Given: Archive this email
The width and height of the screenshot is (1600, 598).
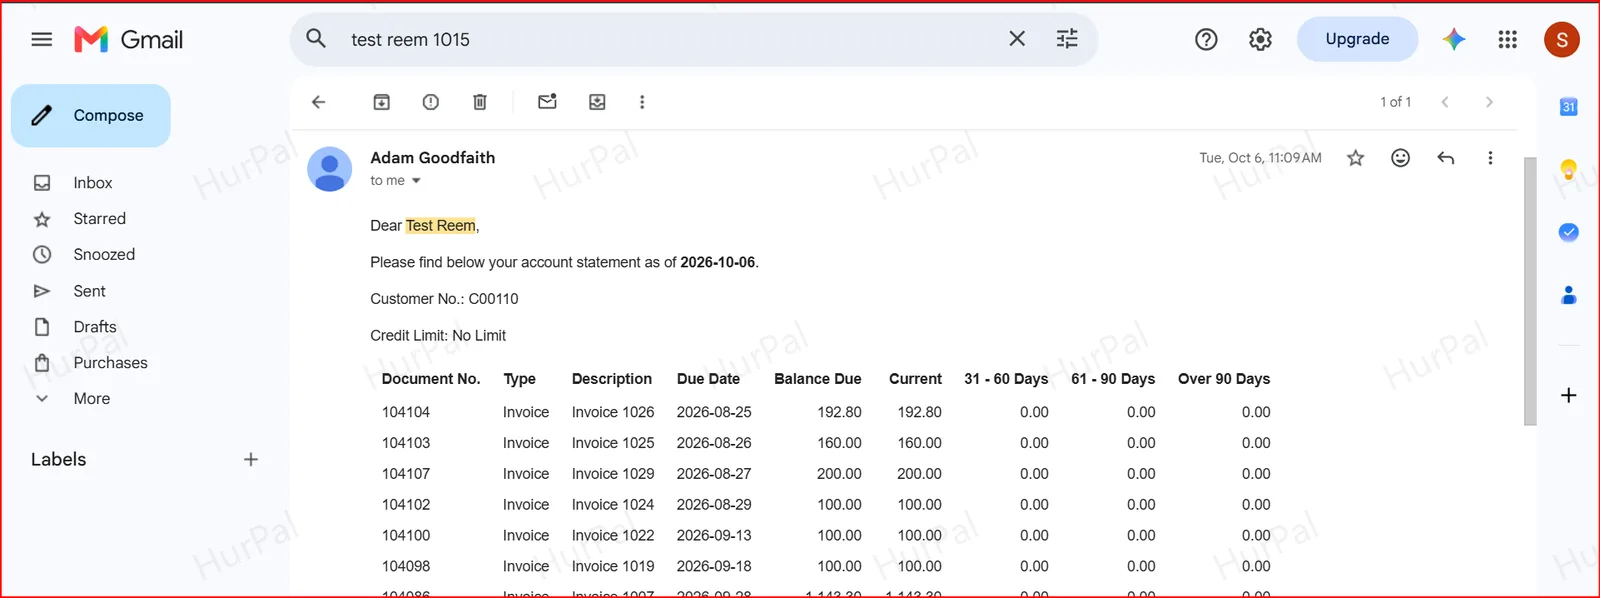Looking at the screenshot, I should (x=382, y=102).
